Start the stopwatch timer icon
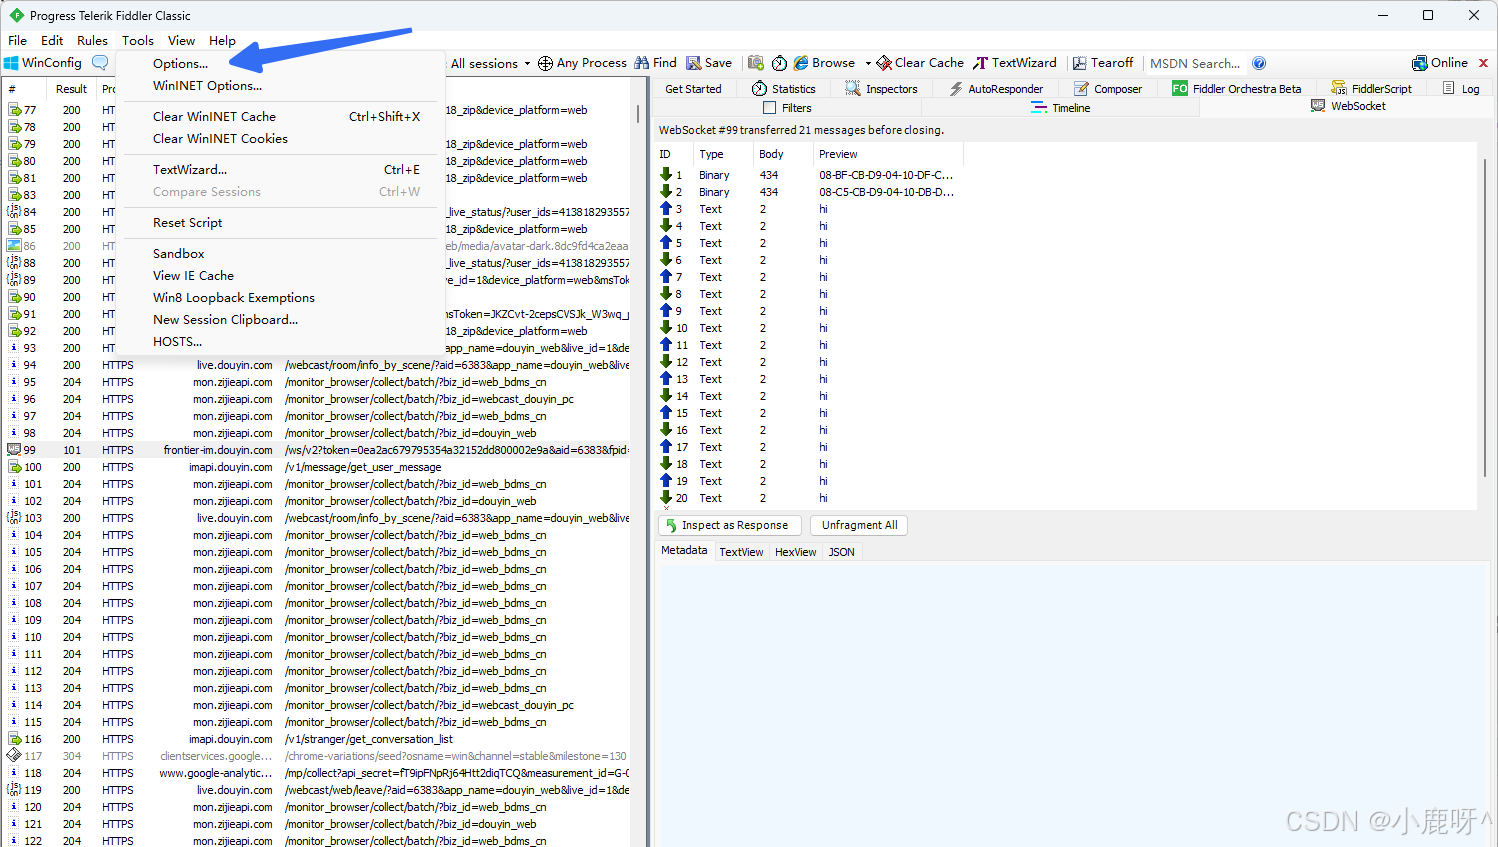 point(779,62)
